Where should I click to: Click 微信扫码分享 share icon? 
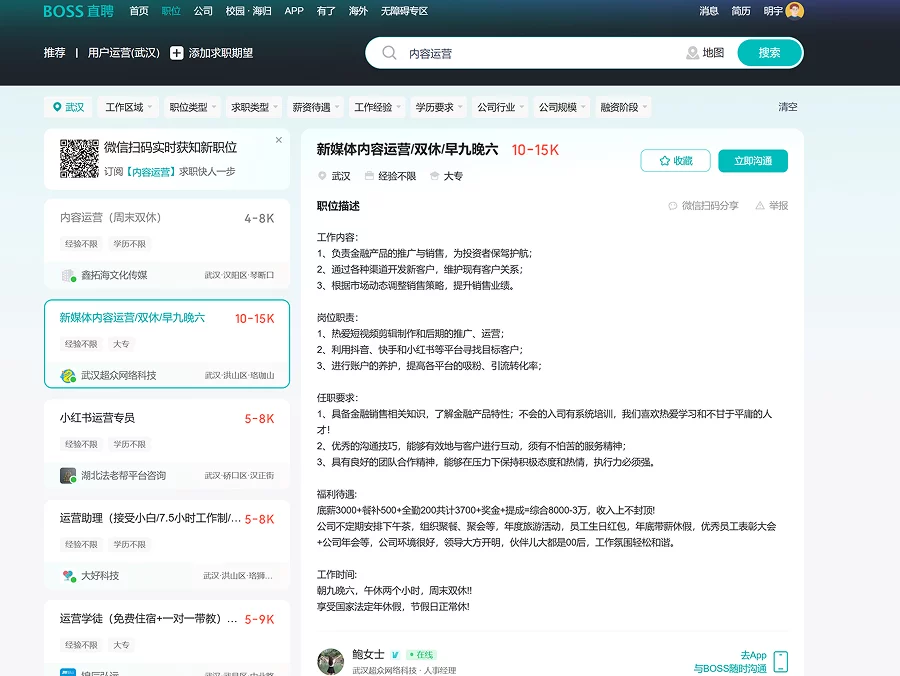pos(673,206)
